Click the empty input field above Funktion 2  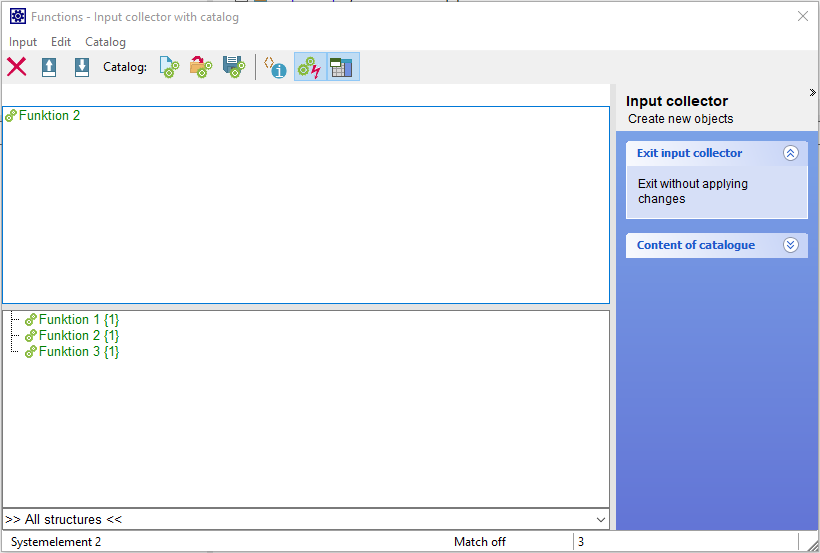(x=306, y=95)
